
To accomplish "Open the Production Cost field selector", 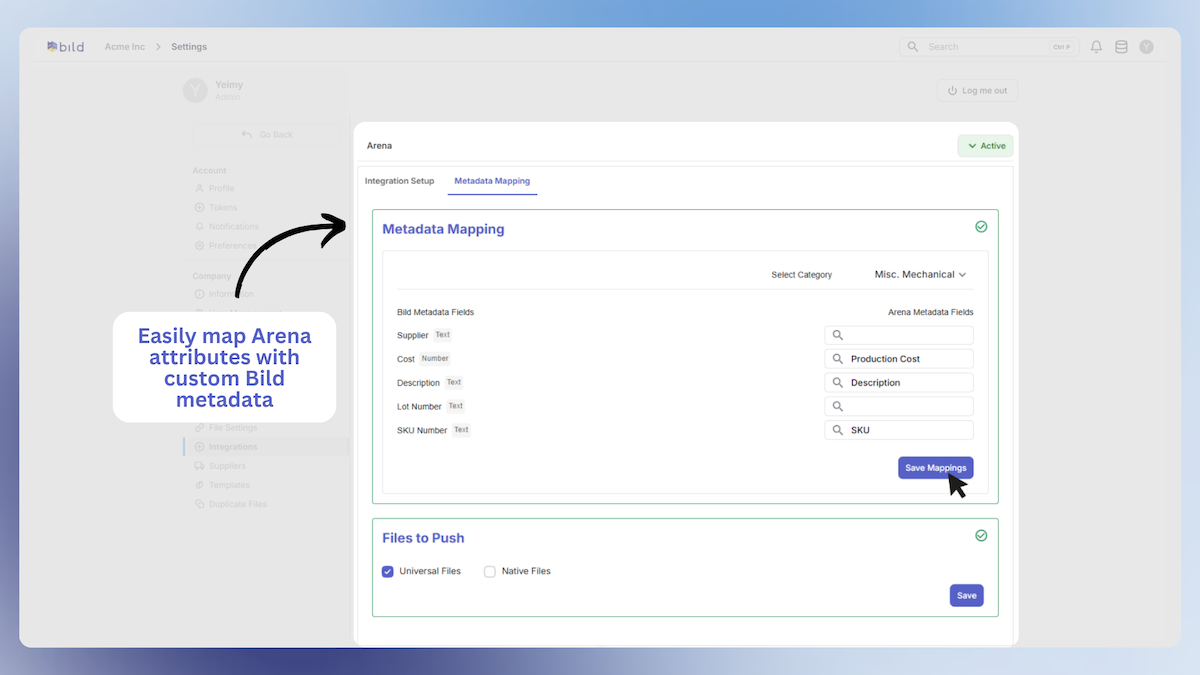I will (x=898, y=359).
